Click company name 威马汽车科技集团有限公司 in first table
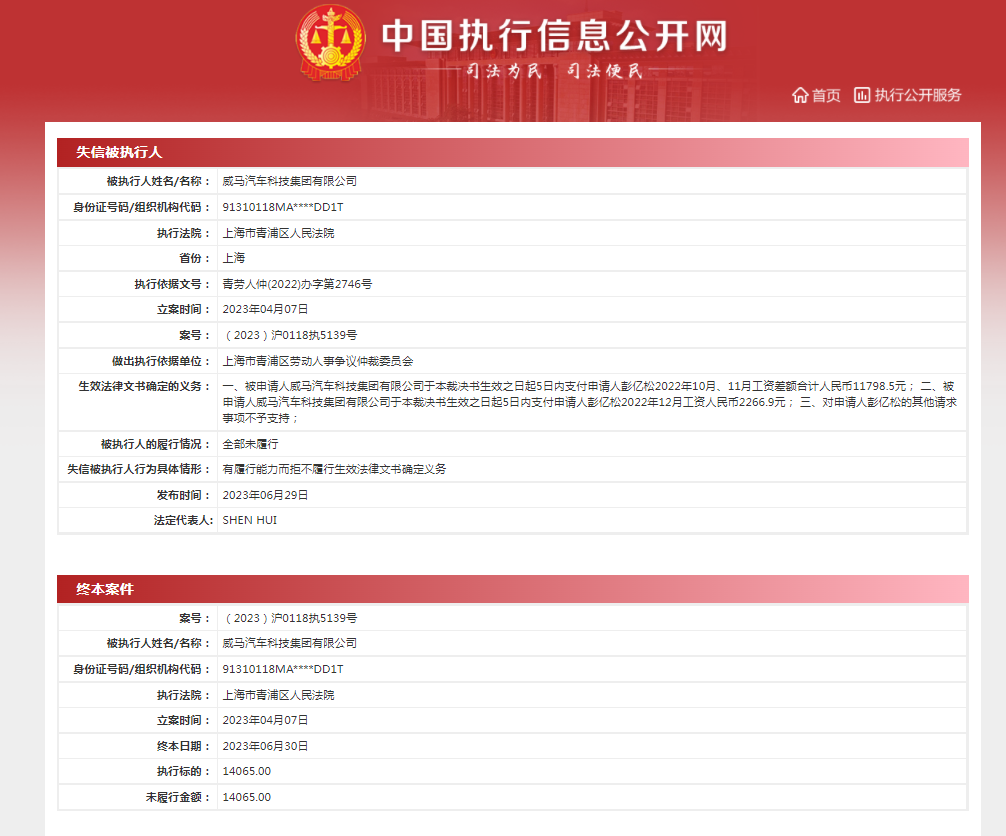 point(289,182)
